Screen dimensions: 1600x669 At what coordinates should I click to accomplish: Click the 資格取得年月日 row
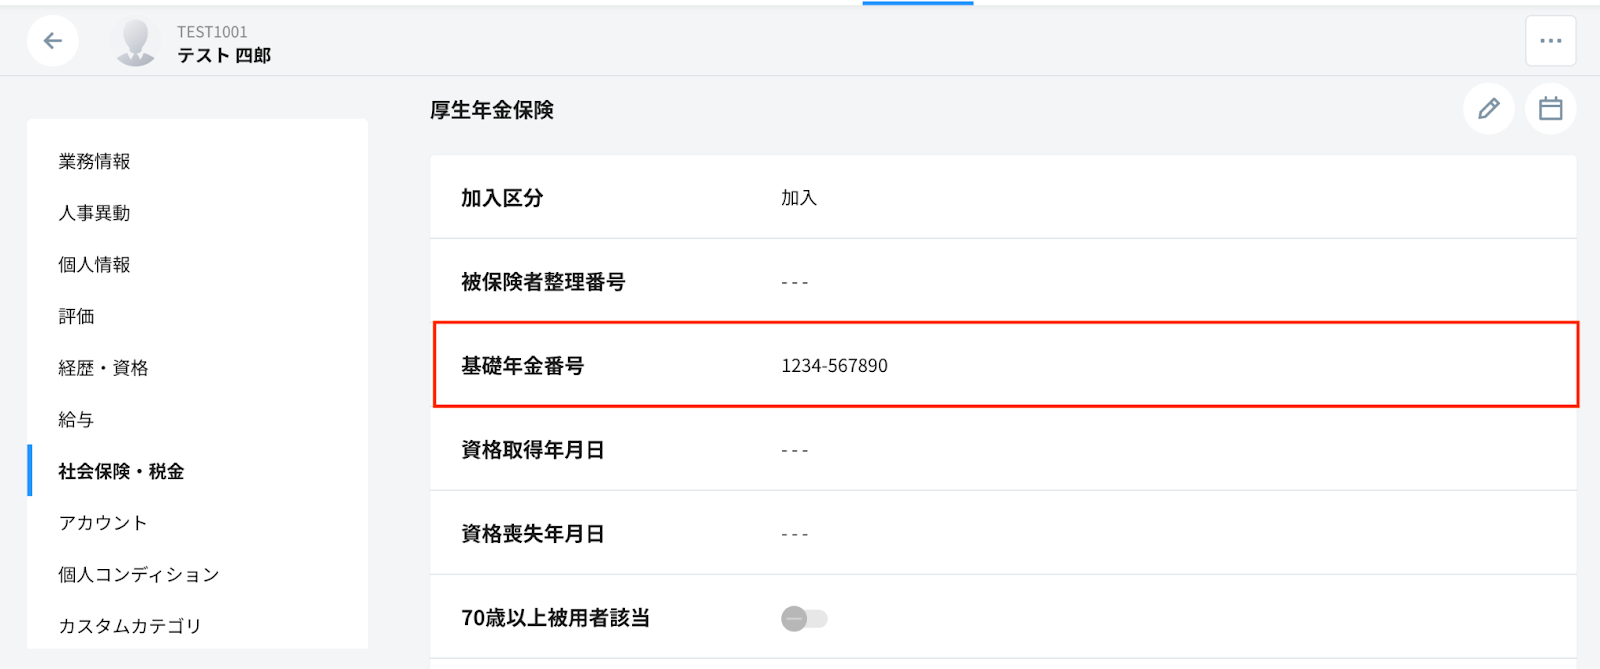pyautogui.click(x=1003, y=450)
